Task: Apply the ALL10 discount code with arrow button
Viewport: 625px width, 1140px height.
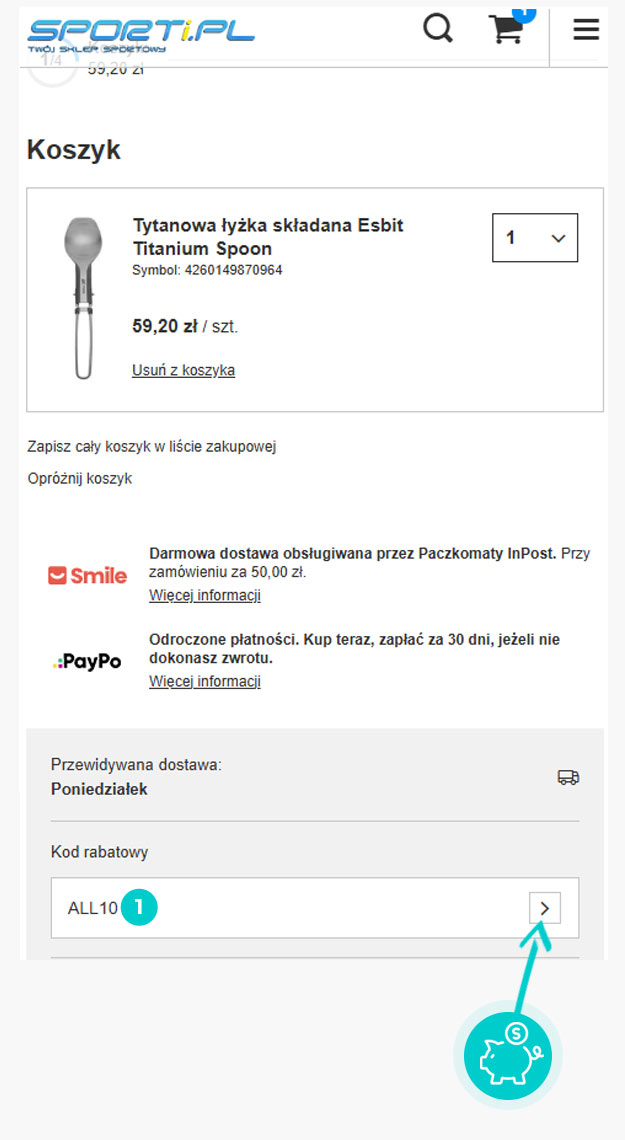Action: coord(545,907)
